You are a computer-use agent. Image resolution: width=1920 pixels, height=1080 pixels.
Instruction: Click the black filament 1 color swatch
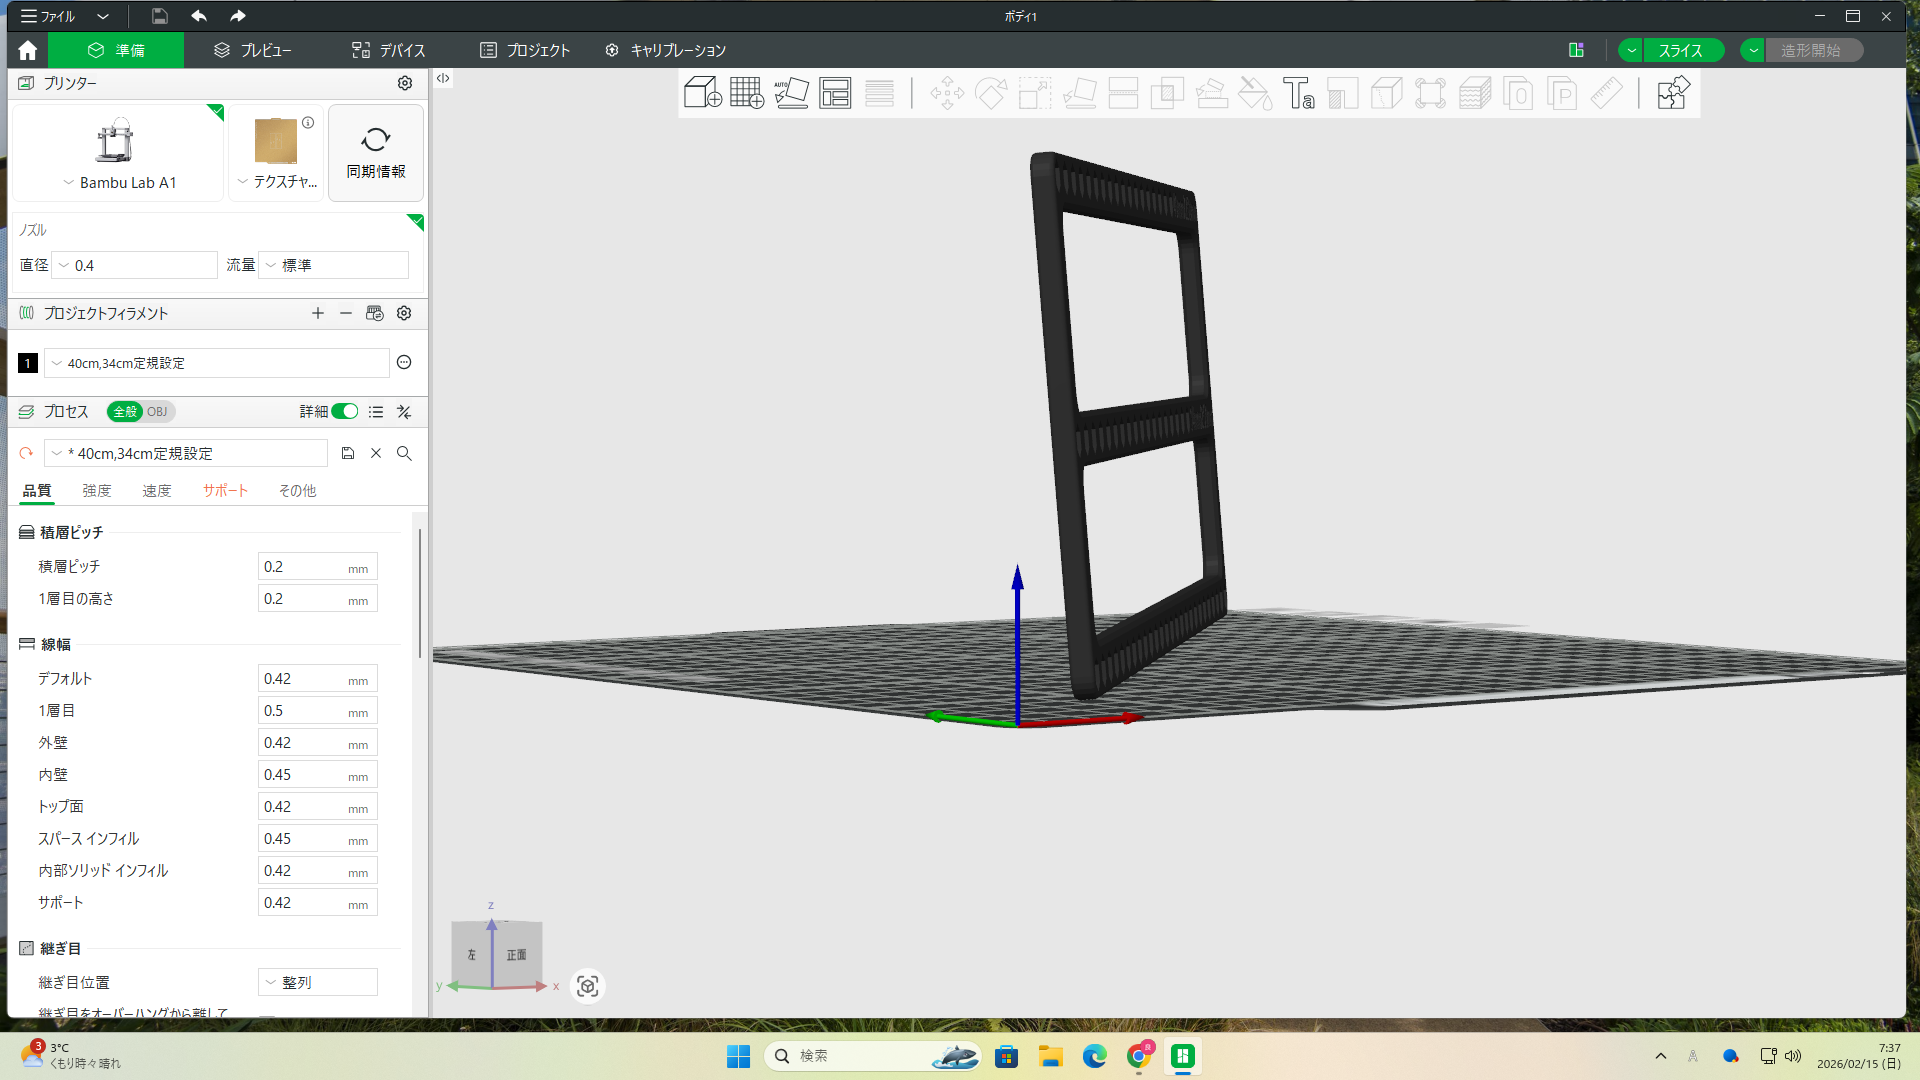(28, 363)
